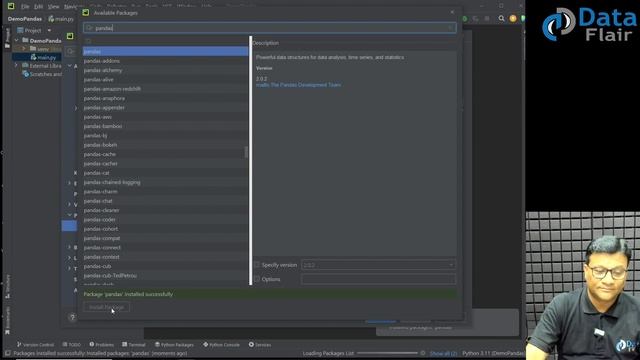640x360 pixels.
Task: Expand the settings tree node beside pandas-appender
Action: tap(76, 108)
